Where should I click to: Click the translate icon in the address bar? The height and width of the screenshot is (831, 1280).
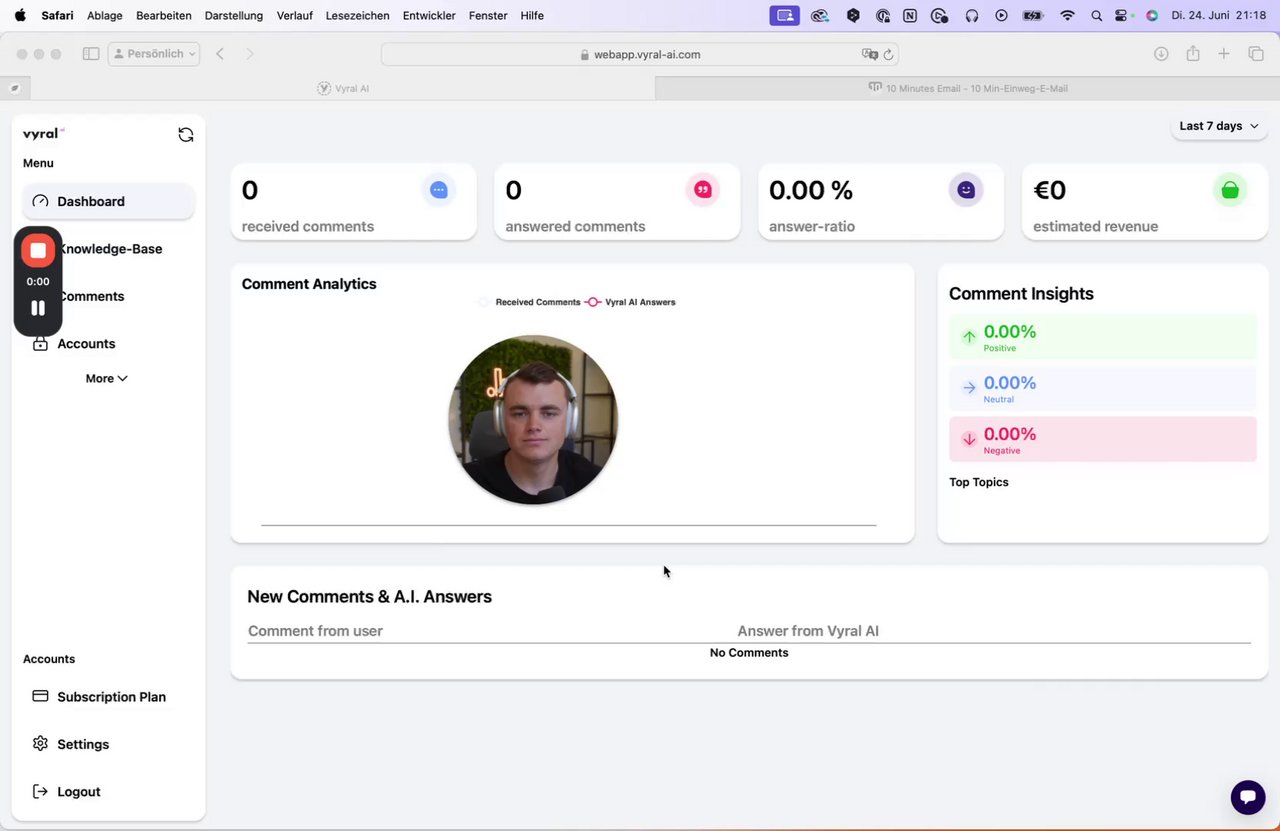coord(869,54)
